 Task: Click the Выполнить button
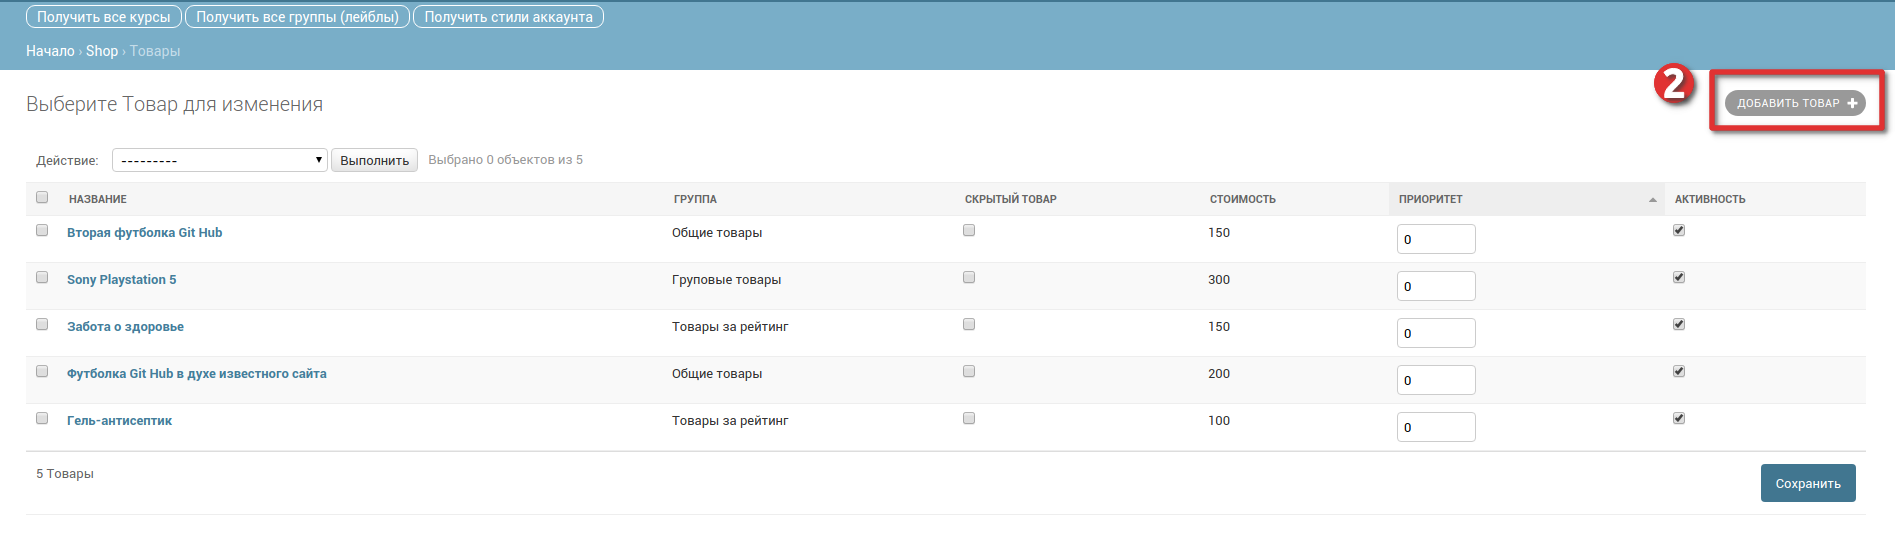[374, 160]
